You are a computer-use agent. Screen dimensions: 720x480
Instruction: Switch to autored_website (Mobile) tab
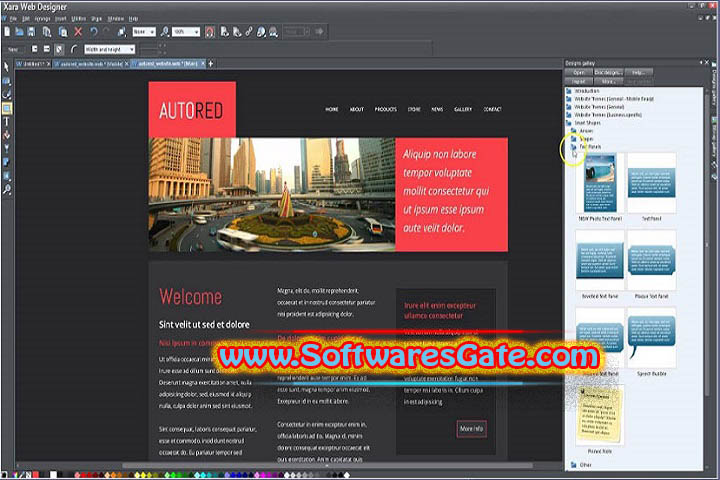click(x=91, y=64)
